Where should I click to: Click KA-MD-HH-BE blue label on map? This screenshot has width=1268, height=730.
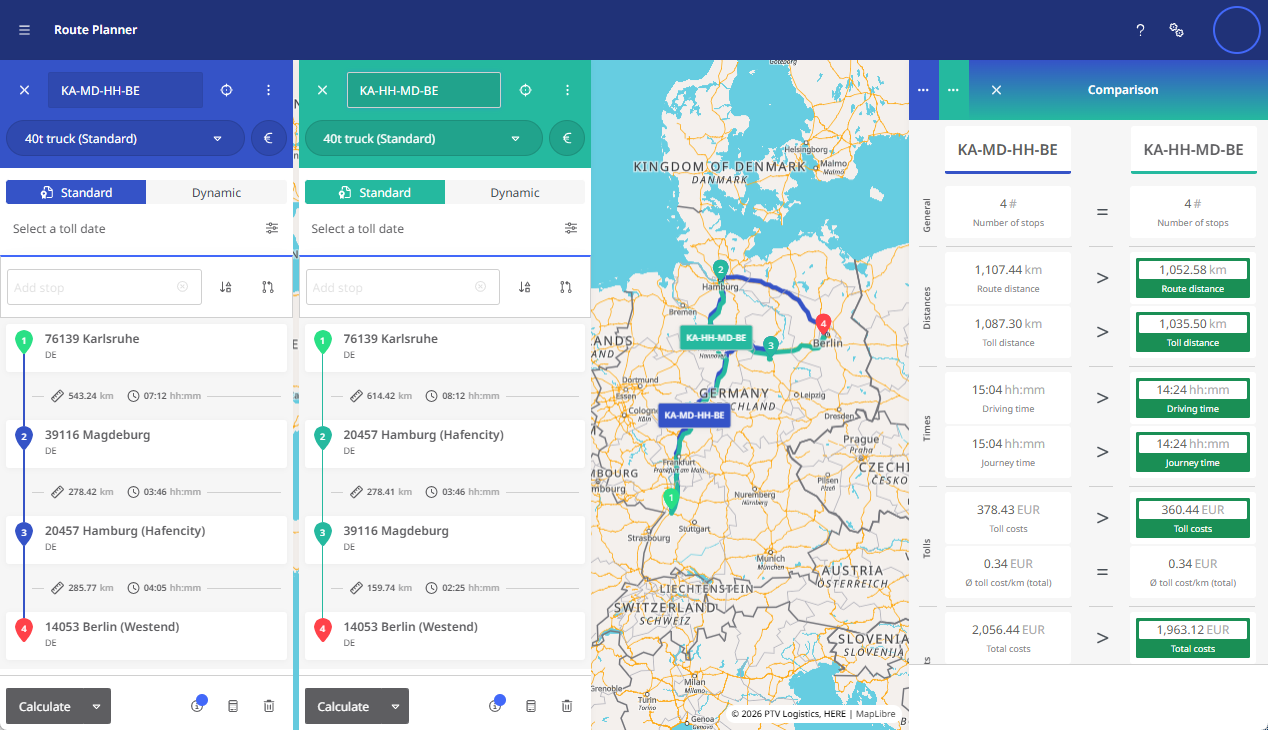point(694,415)
